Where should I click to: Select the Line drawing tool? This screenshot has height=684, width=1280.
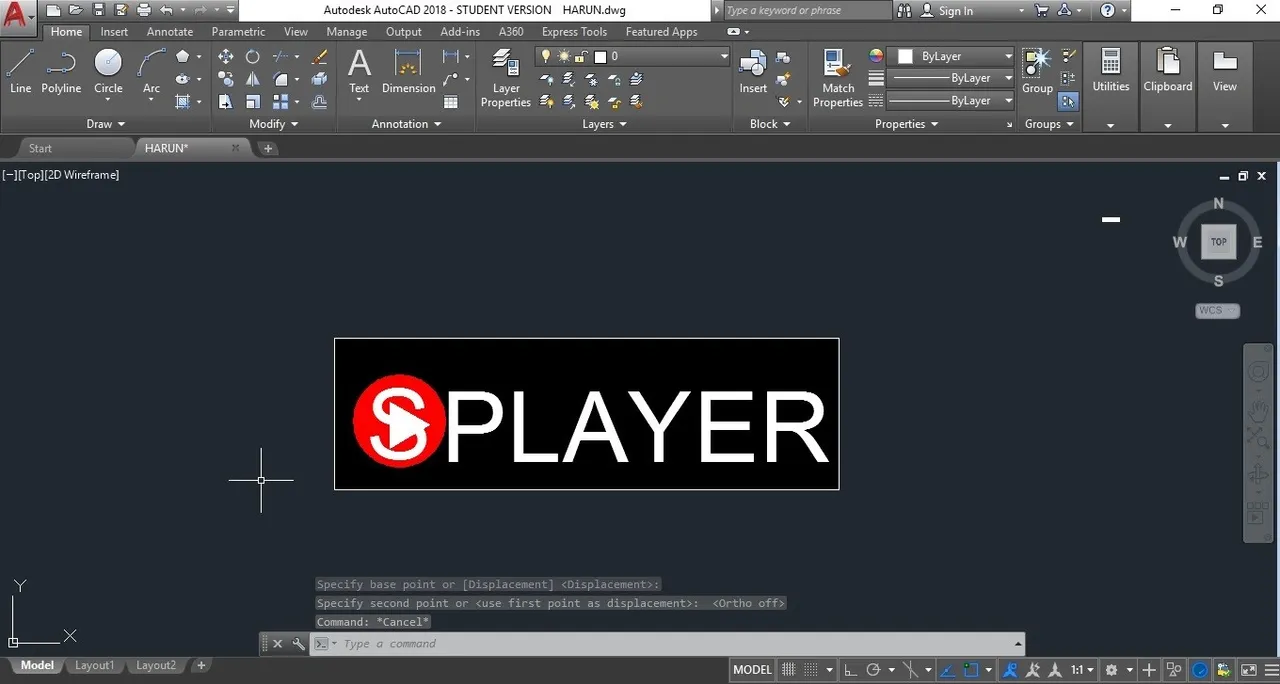coord(20,72)
